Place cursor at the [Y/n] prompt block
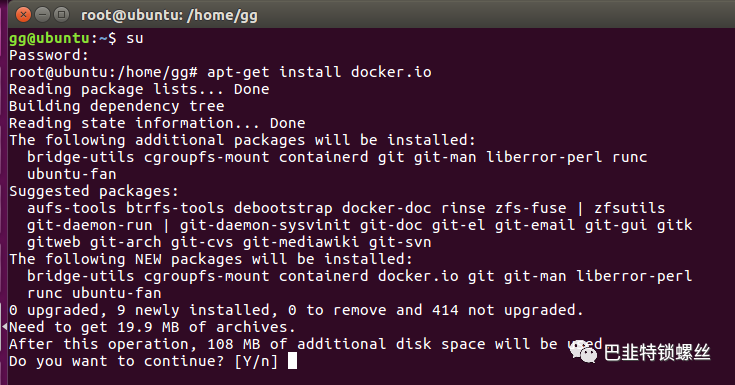The height and width of the screenshot is (385, 735). pyautogui.click(x=292, y=361)
